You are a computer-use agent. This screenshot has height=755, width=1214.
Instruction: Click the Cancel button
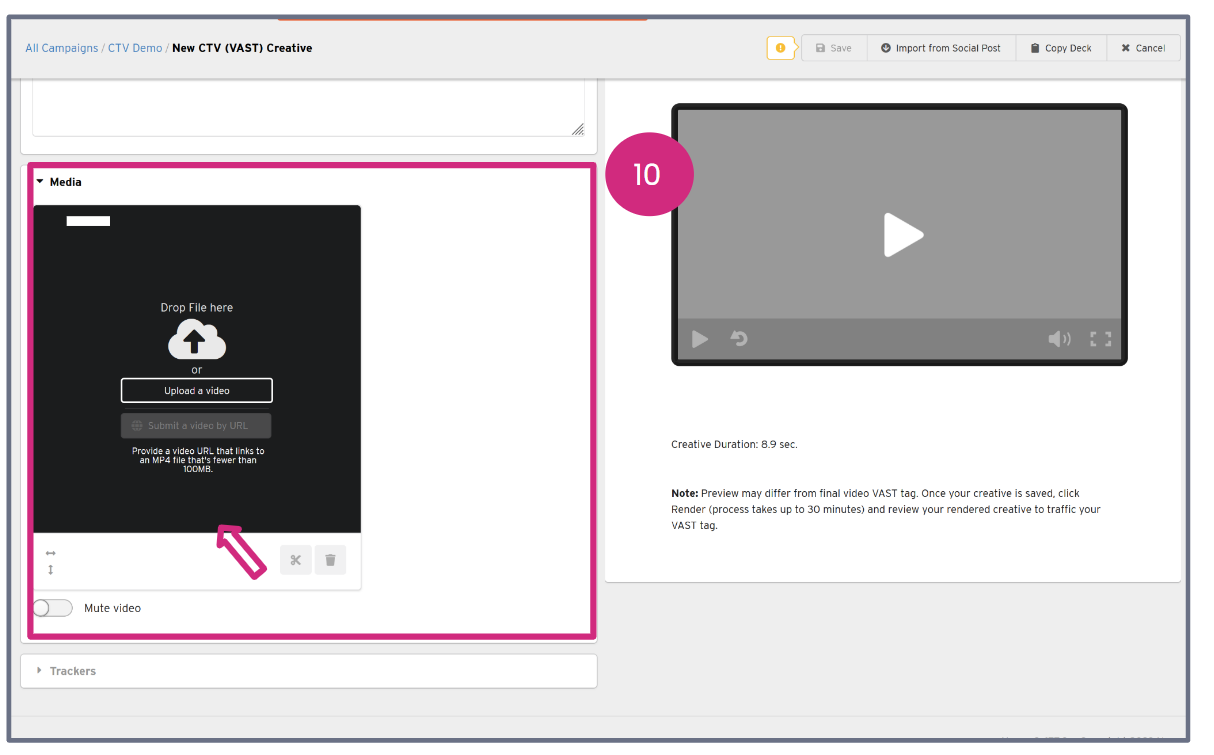(1143, 48)
